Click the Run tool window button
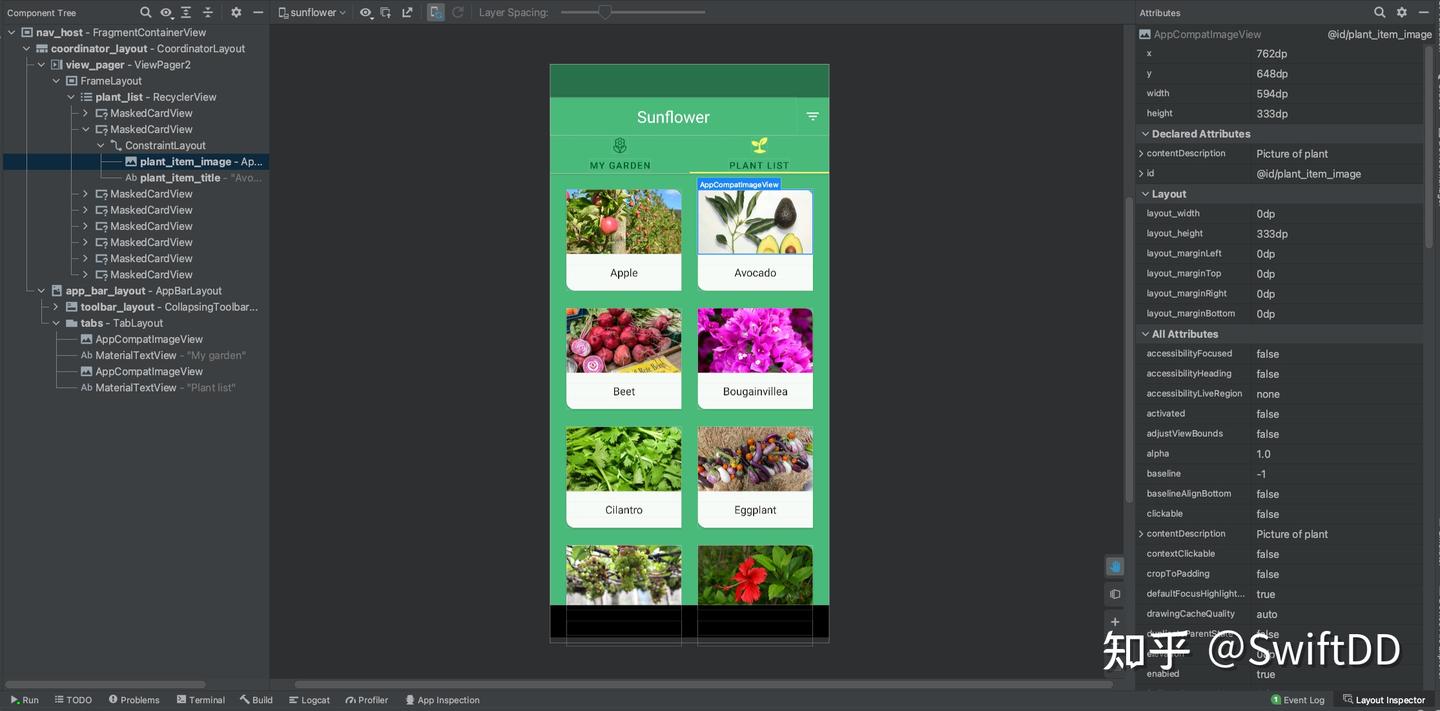The height and width of the screenshot is (711, 1440). [25, 699]
